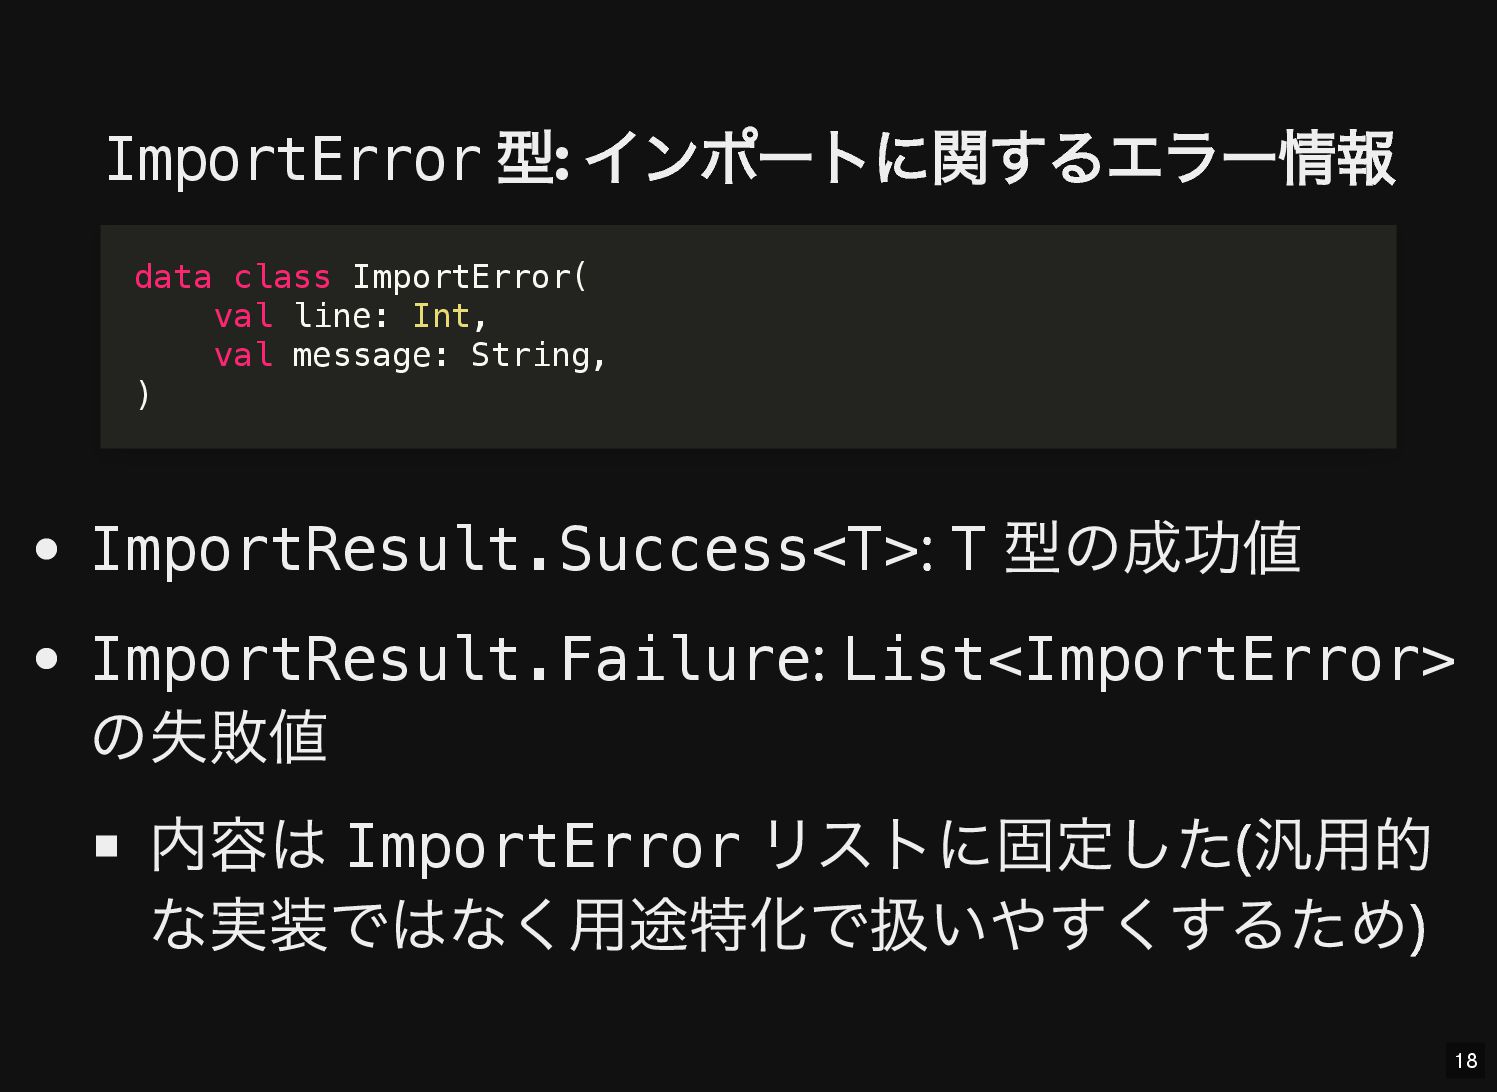Viewport: 1498px width, 1092px height.
Task: Click the slide number 18 badge
Action: point(1466,1061)
